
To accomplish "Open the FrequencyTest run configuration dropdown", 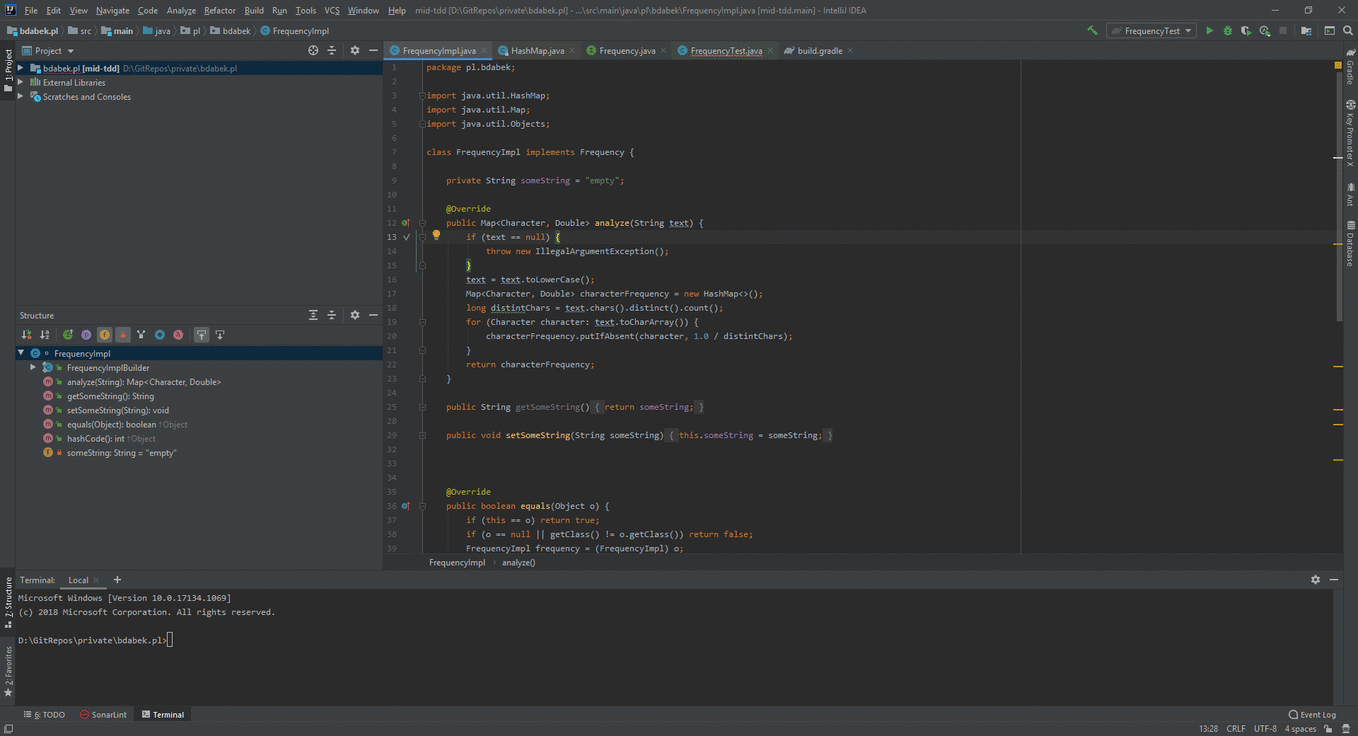I will point(1152,31).
